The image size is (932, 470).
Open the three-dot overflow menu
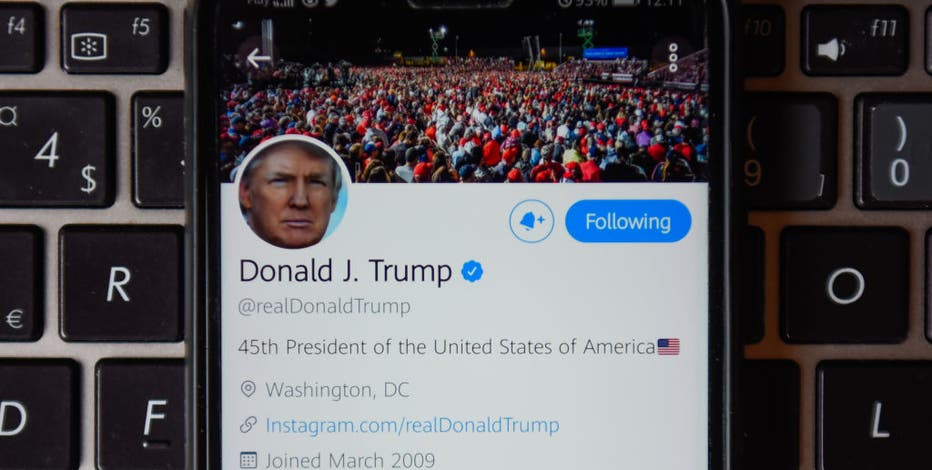click(673, 58)
